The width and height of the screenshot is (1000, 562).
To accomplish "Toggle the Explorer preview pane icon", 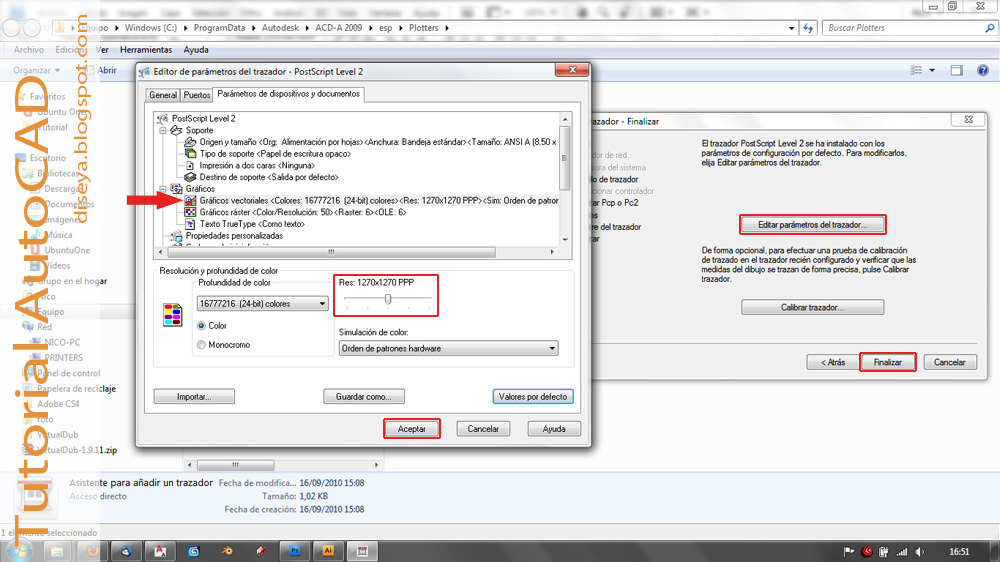I will pos(957,70).
